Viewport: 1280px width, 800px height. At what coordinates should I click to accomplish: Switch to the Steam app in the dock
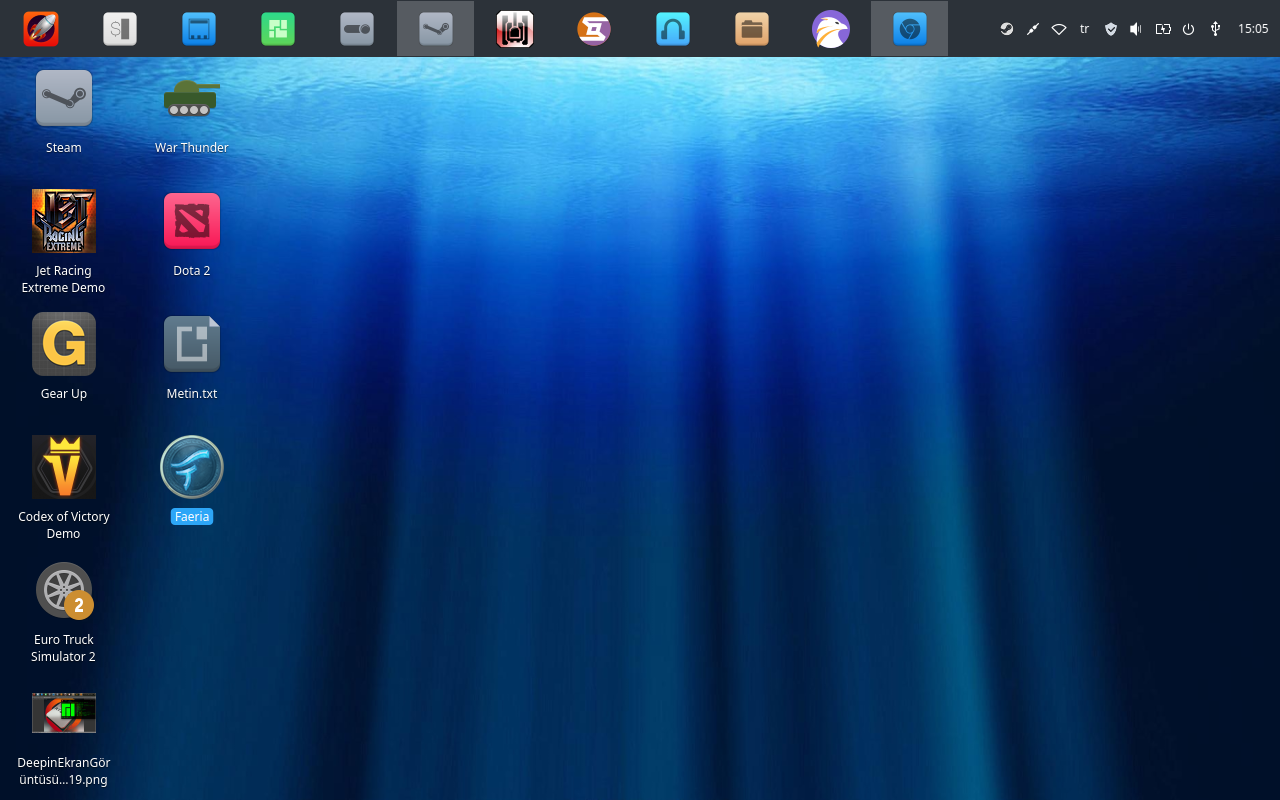click(x=436, y=29)
